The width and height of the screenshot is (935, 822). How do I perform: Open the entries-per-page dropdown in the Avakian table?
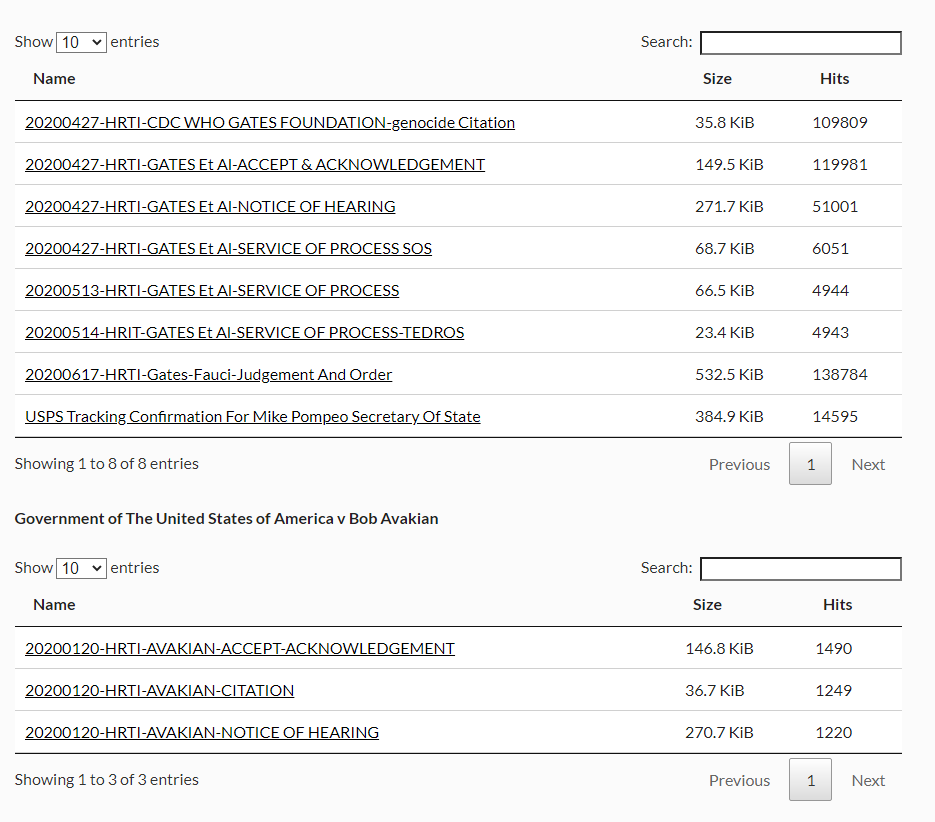(x=81, y=568)
